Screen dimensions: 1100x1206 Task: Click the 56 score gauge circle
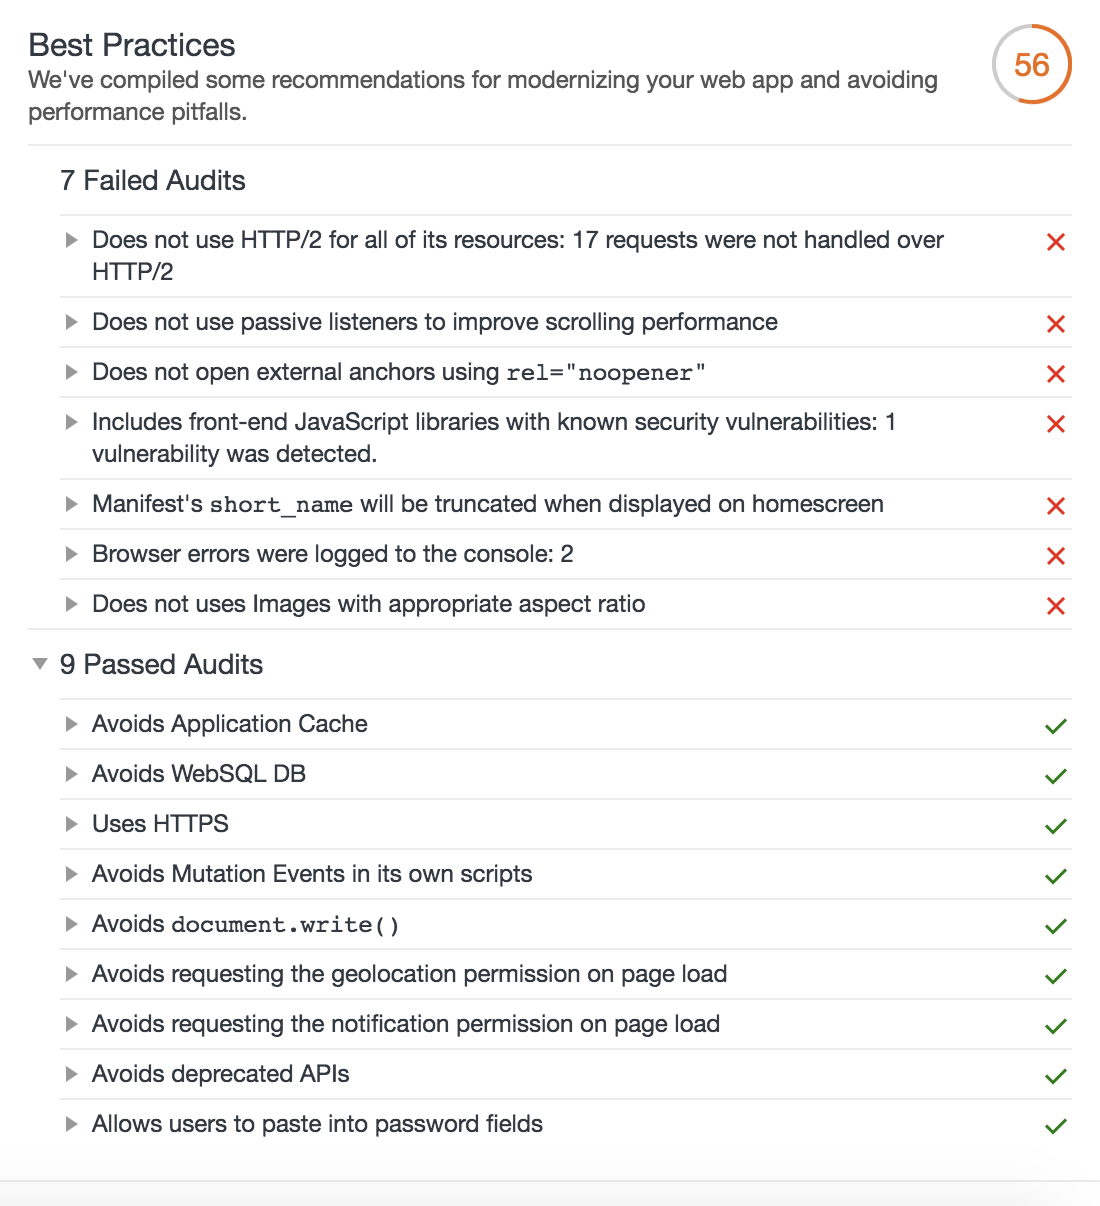coord(1031,65)
